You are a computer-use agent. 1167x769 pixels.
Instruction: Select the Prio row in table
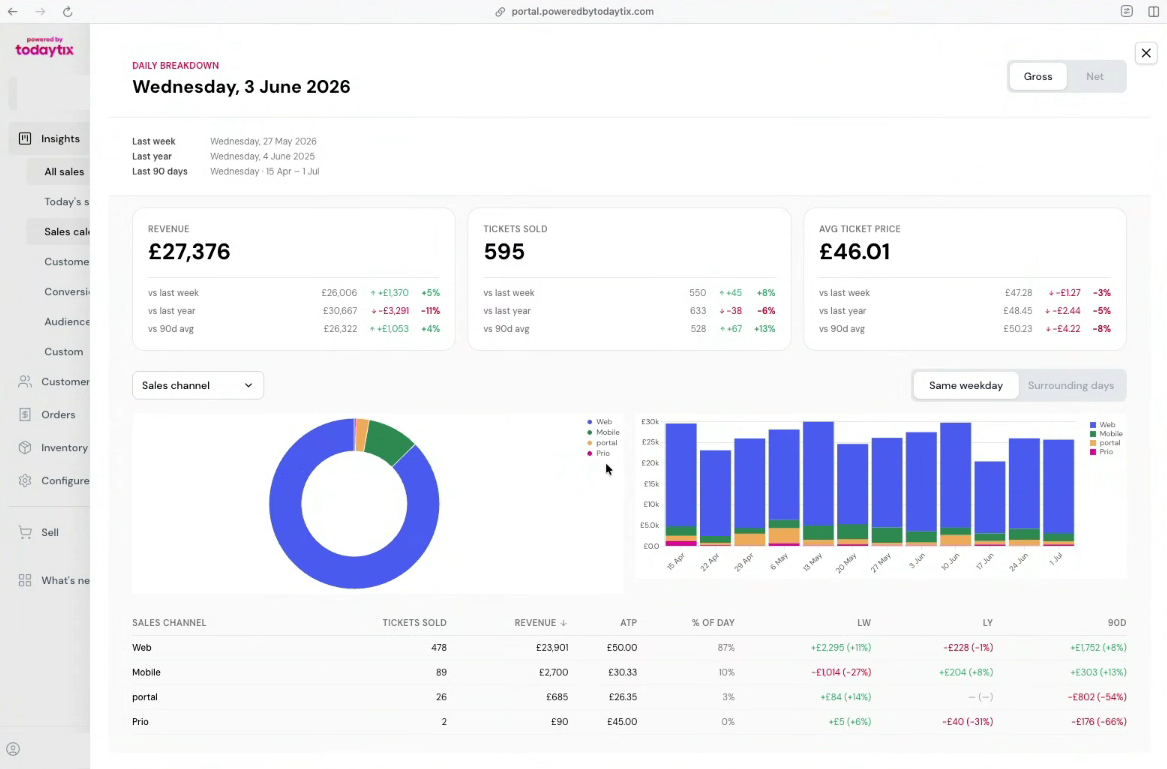629,722
